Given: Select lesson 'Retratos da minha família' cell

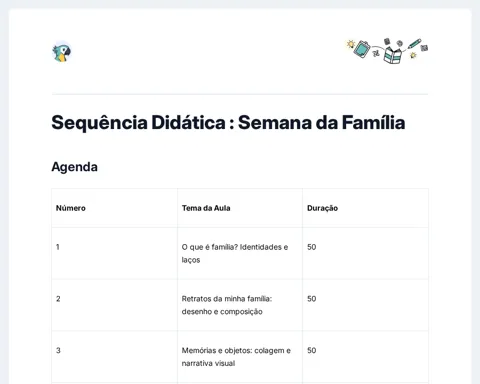Looking at the screenshot, I should (x=227, y=305).
